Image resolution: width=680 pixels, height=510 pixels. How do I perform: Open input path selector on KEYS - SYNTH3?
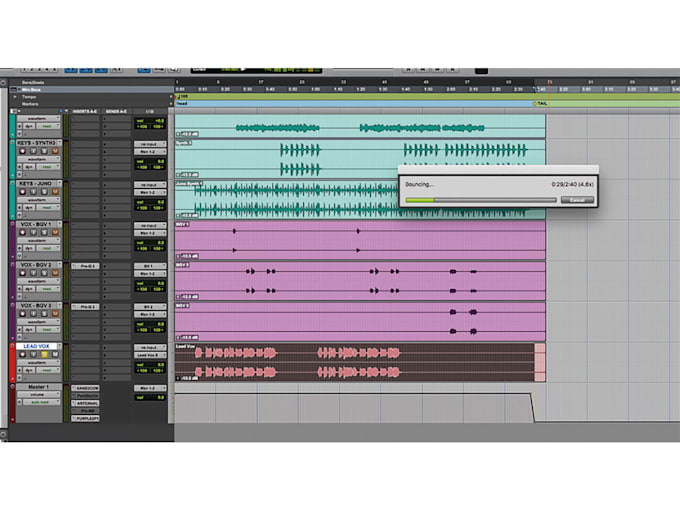click(150, 144)
